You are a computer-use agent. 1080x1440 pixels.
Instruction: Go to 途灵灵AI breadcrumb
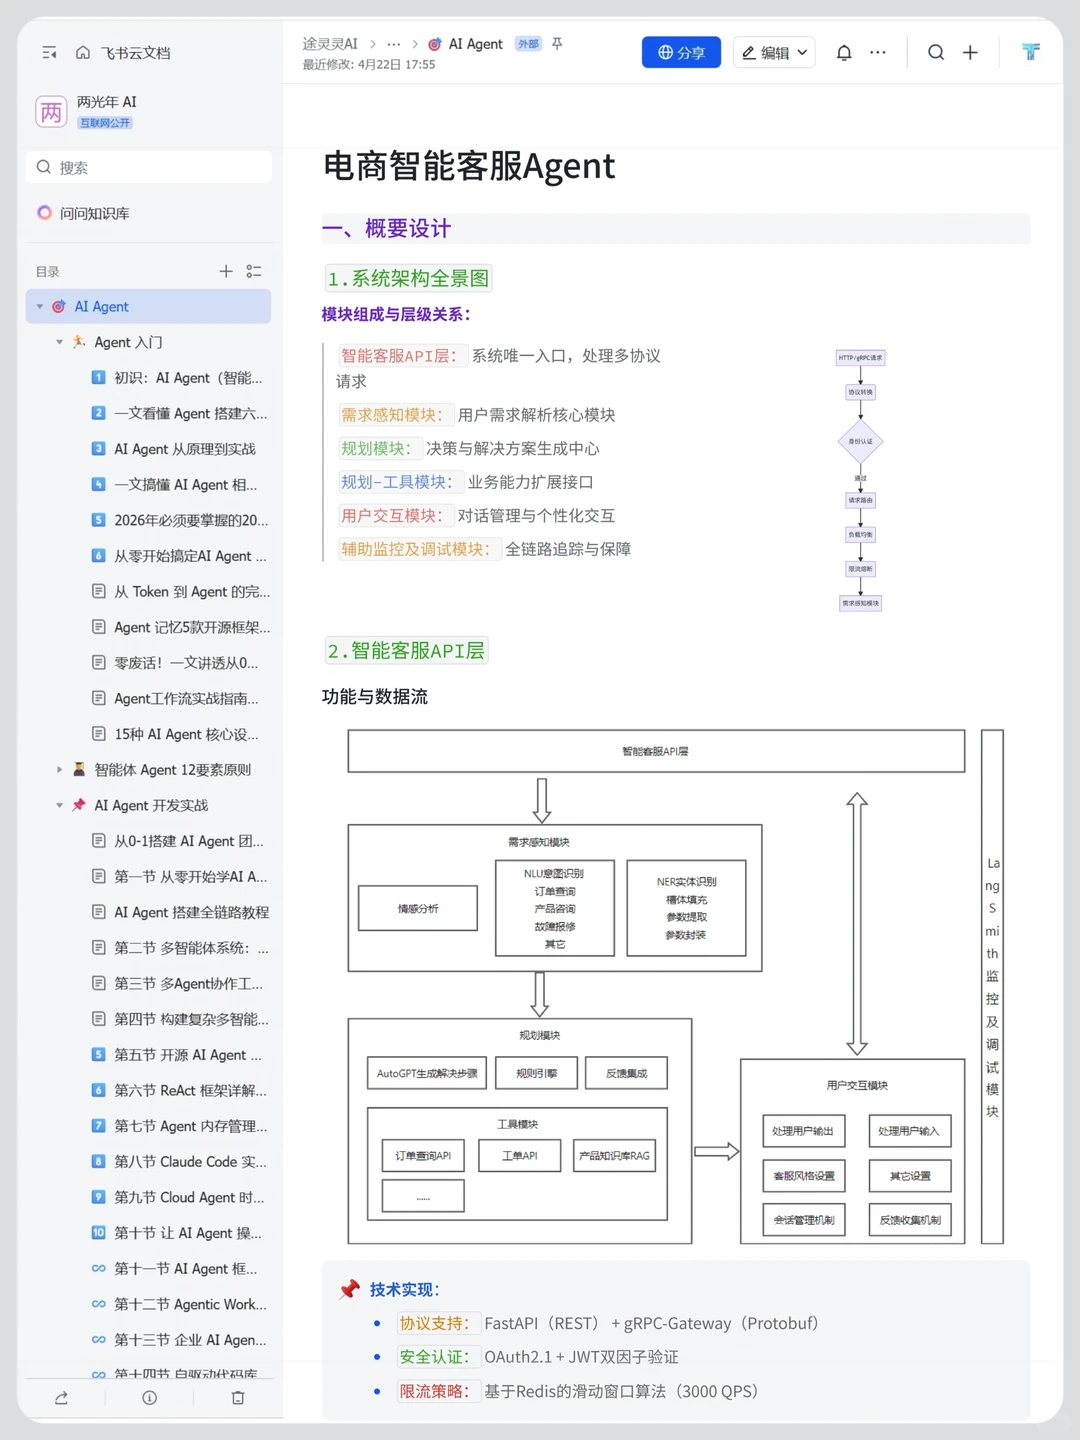point(330,44)
